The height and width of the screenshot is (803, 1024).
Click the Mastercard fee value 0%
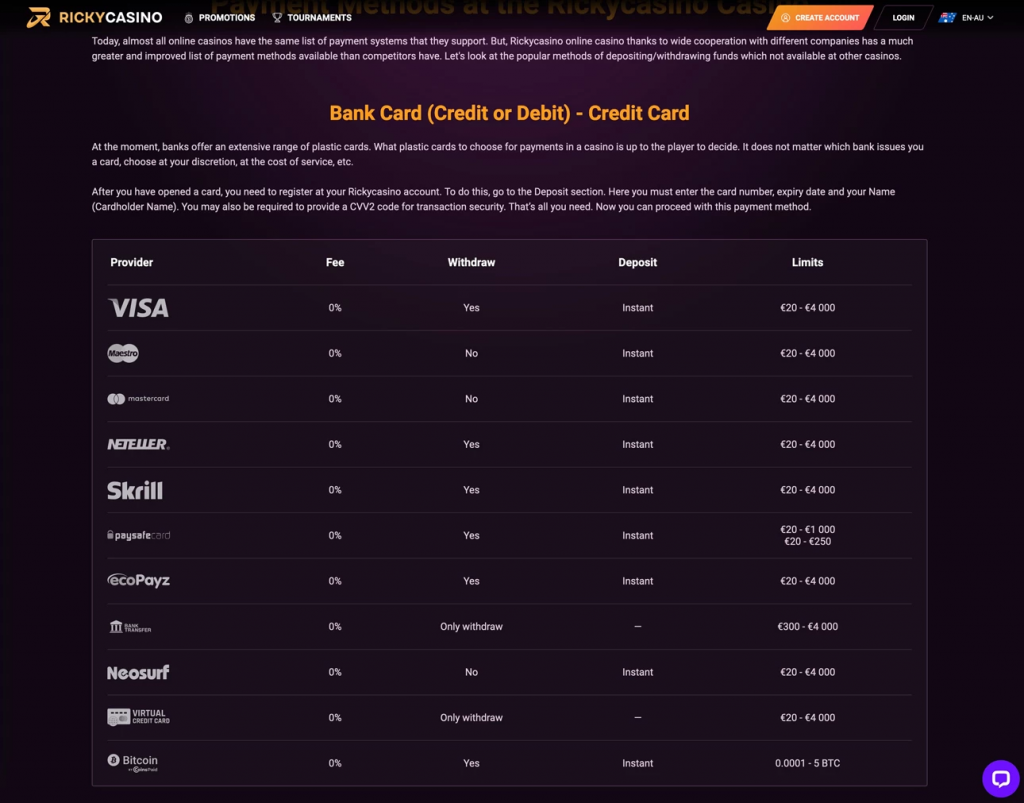(335, 399)
